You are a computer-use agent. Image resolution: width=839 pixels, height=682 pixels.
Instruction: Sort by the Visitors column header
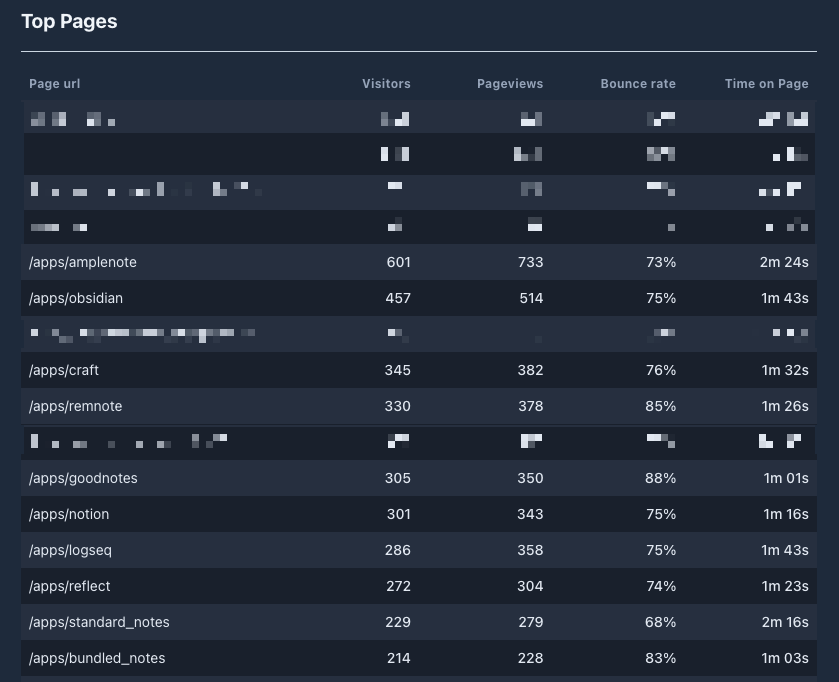[x=386, y=84]
